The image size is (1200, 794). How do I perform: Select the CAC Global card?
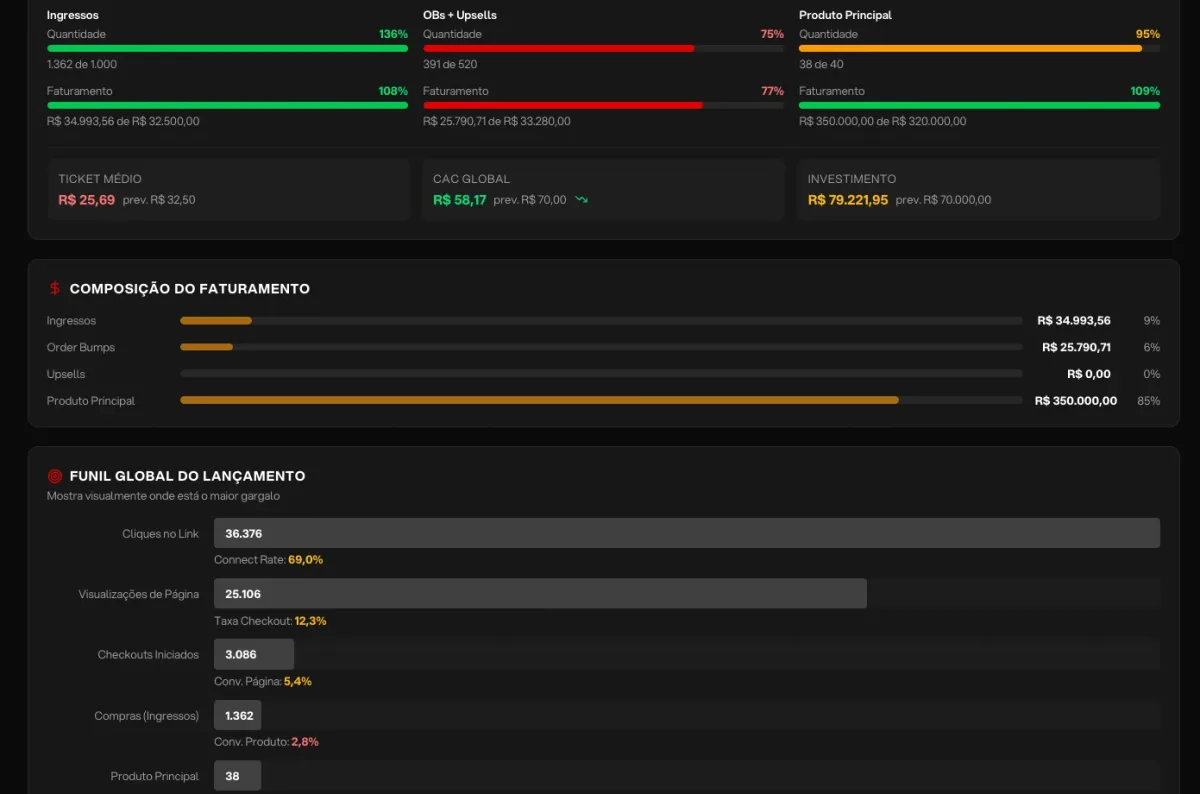604,189
